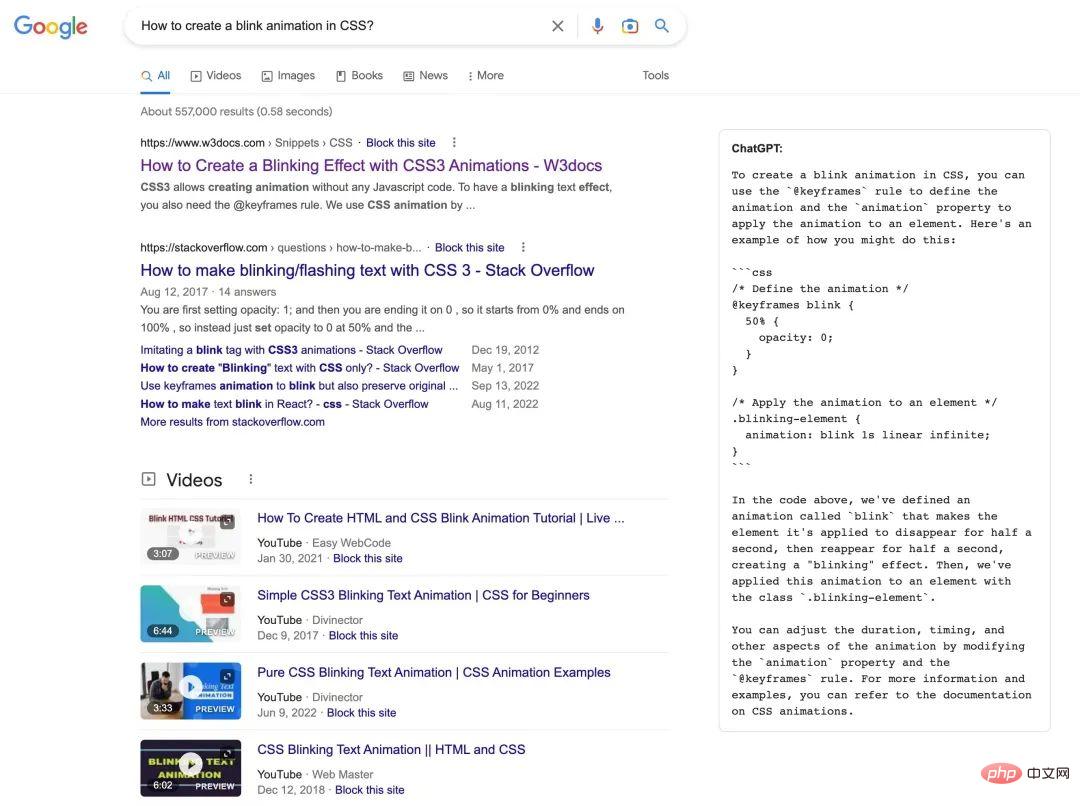Open 'How to create Blinking text' sublink
This screenshot has width=1080, height=806.
tap(300, 368)
